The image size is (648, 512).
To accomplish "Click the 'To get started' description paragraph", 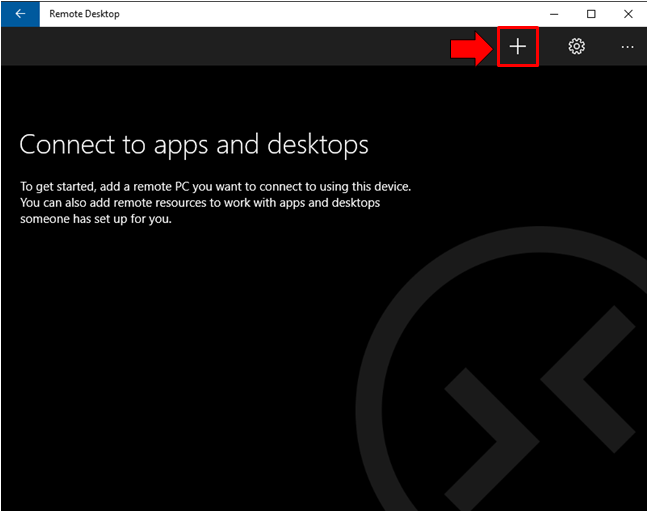I will point(216,202).
